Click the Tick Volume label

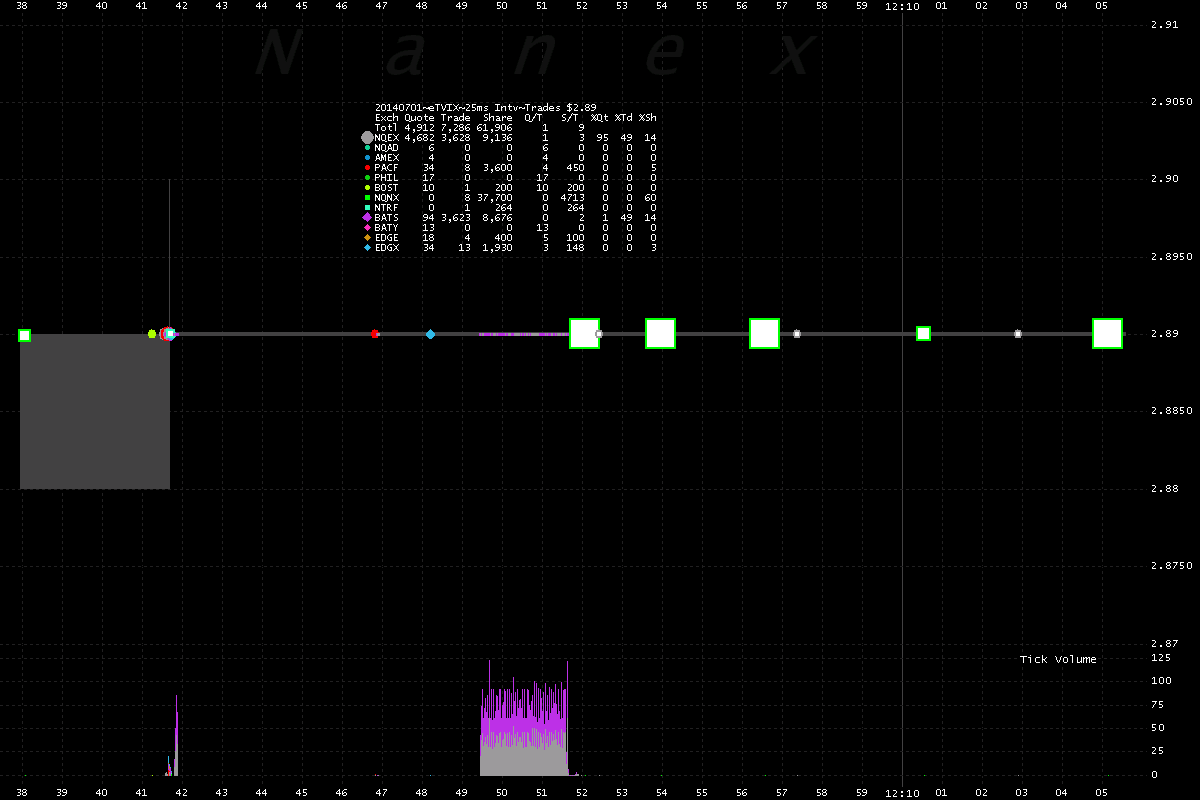pos(1058,659)
